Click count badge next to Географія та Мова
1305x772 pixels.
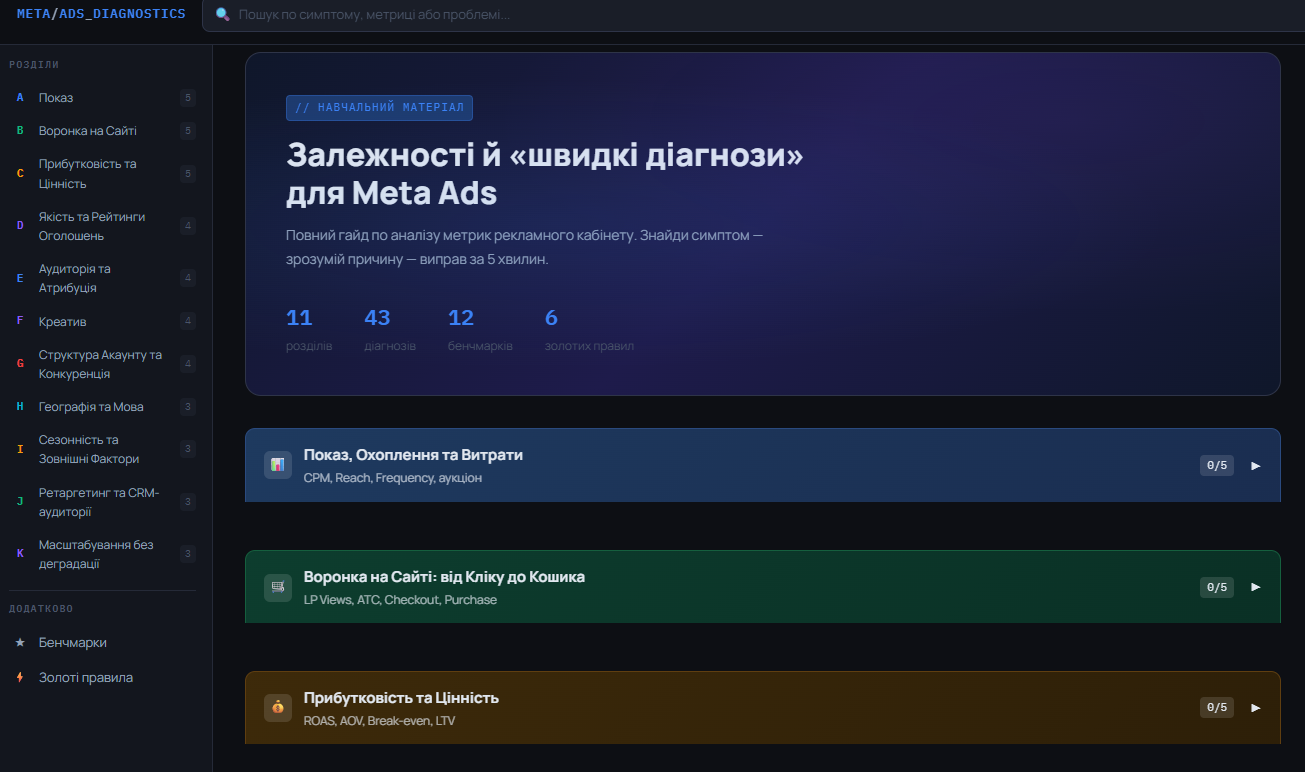(x=188, y=407)
